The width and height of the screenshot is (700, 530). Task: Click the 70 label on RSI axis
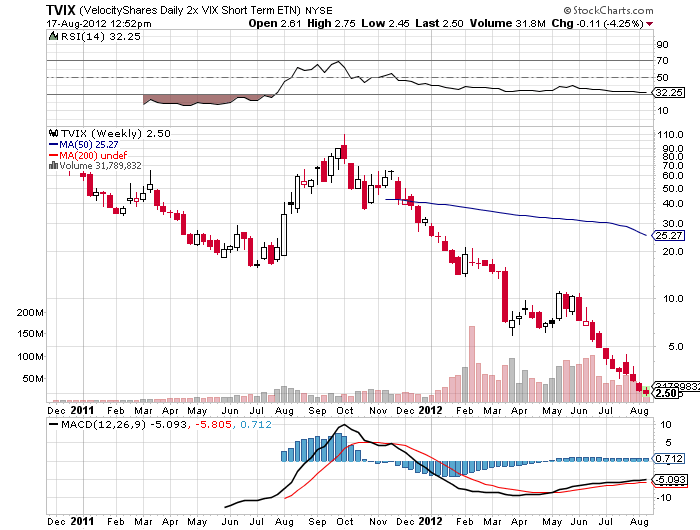662,60
